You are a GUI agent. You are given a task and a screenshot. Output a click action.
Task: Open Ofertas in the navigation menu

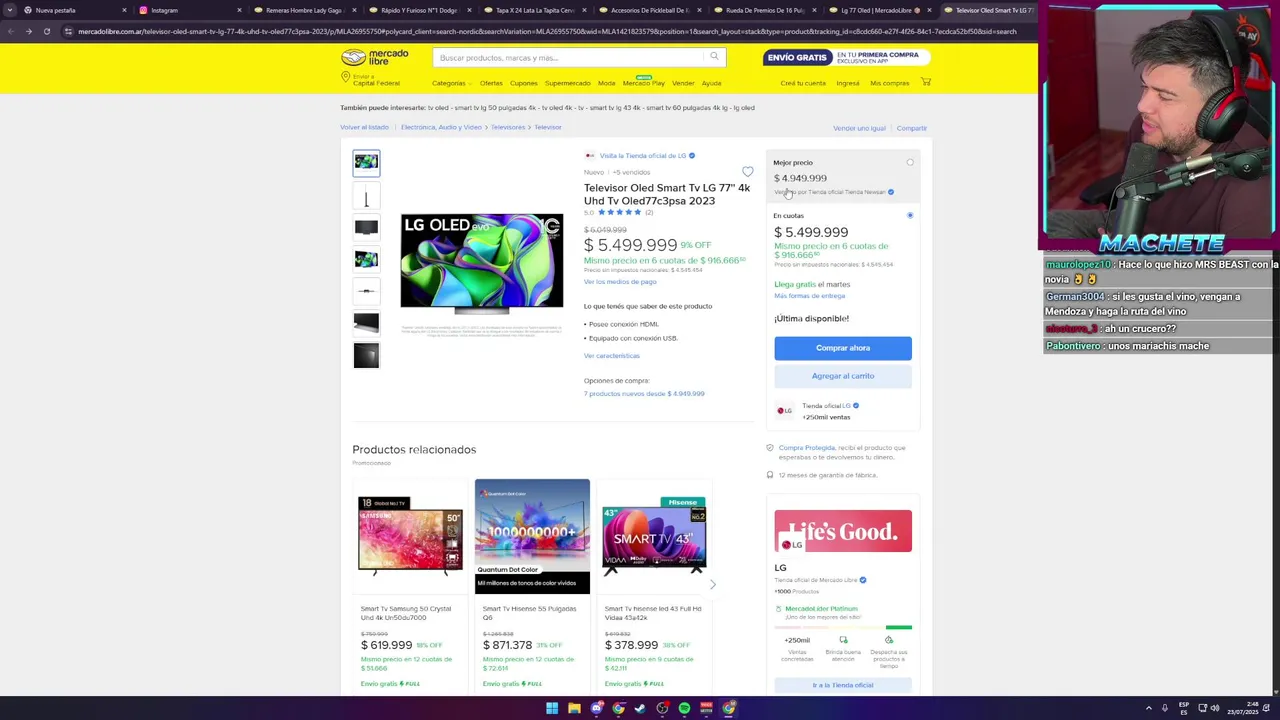491,83
